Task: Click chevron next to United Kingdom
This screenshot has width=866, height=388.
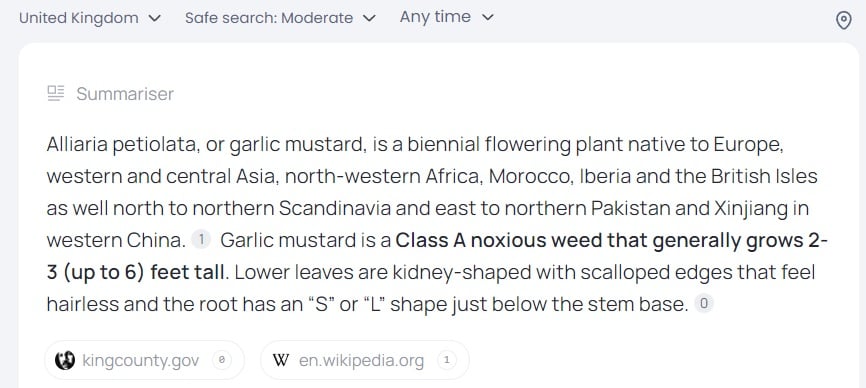Action: (155, 18)
